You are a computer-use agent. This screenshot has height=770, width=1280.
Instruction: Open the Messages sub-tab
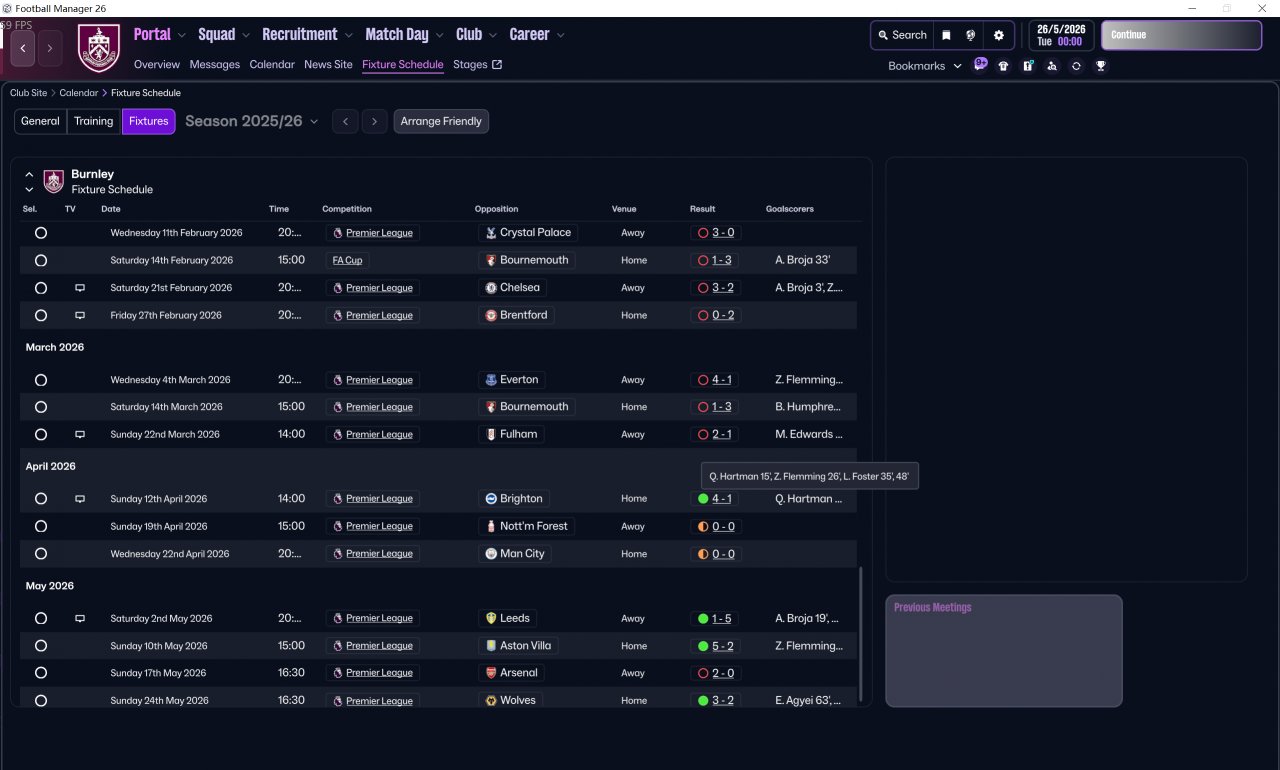(215, 65)
